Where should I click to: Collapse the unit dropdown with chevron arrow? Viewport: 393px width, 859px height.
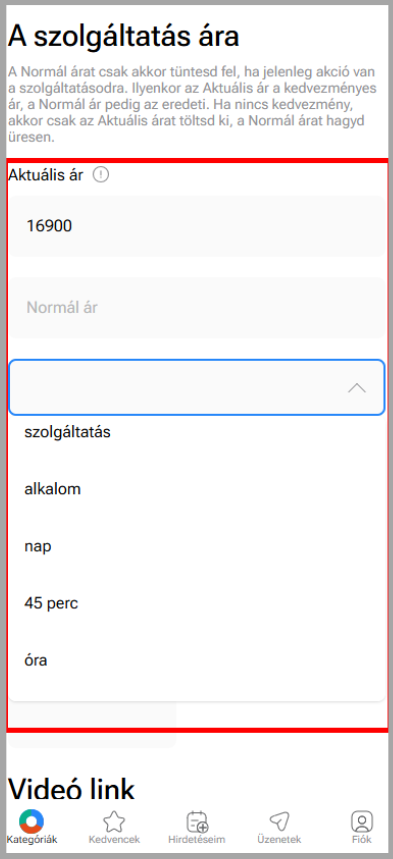tap(357, 388)
